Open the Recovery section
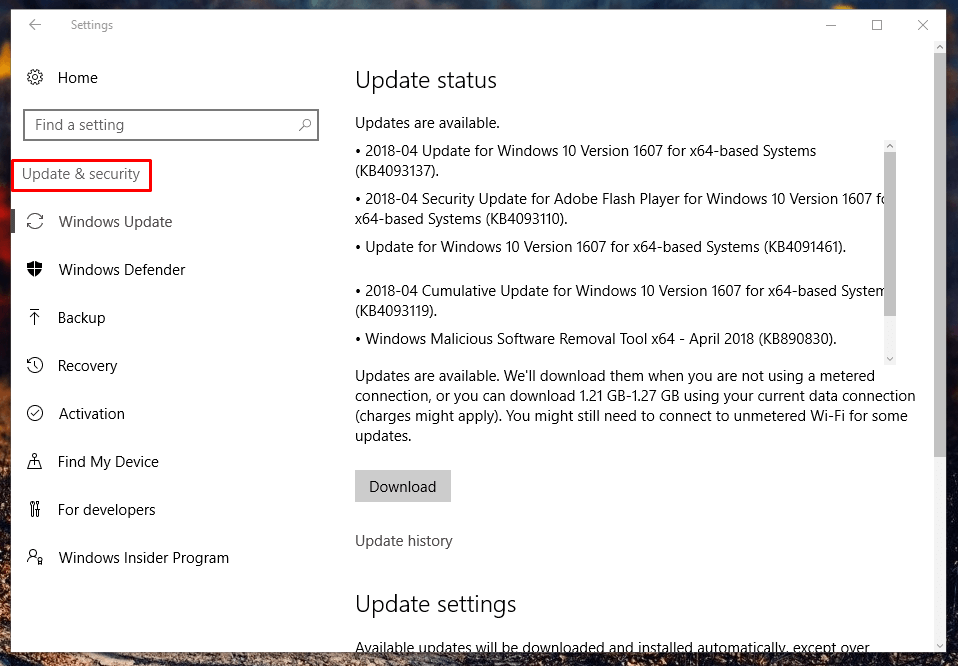Viewport: 958px width, 666px height. click(87, 366)
